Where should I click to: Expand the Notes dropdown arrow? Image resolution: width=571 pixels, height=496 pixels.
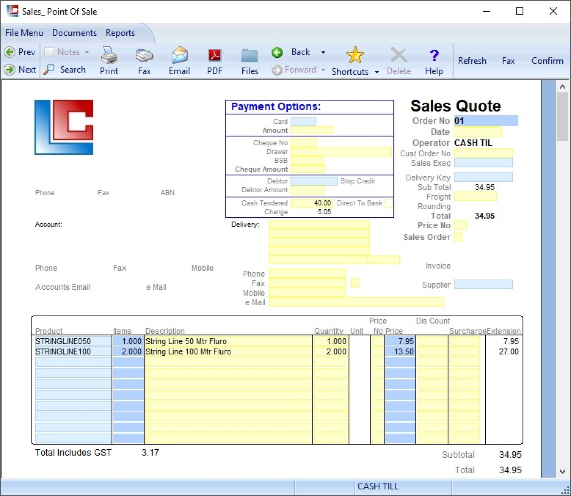(x=87, y=52)
